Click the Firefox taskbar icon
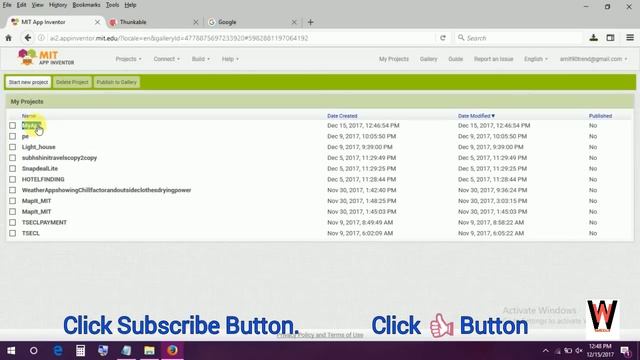This screenshot has width=640, height=360. coord(172,350)
